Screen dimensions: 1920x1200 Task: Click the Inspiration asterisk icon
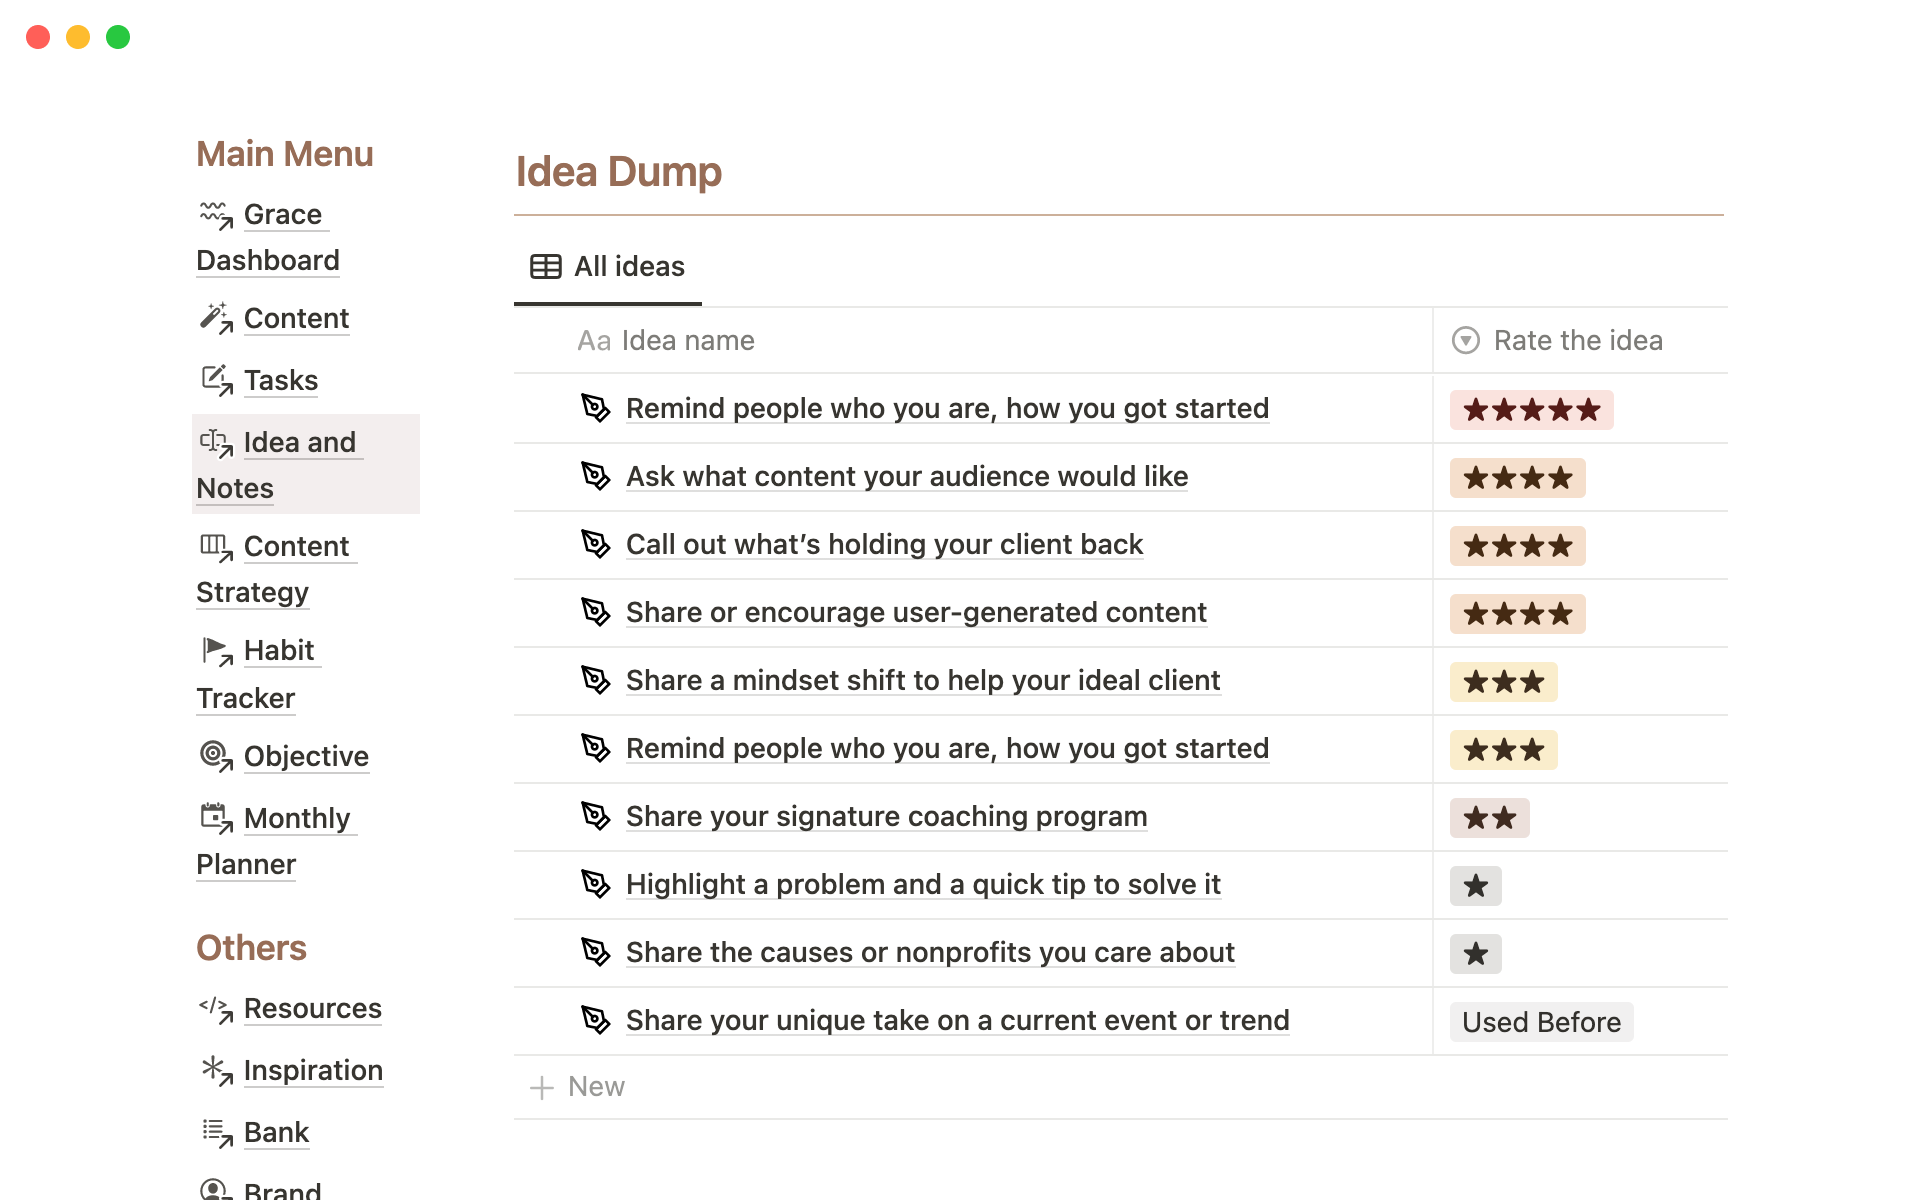[x=216, y=1070]
